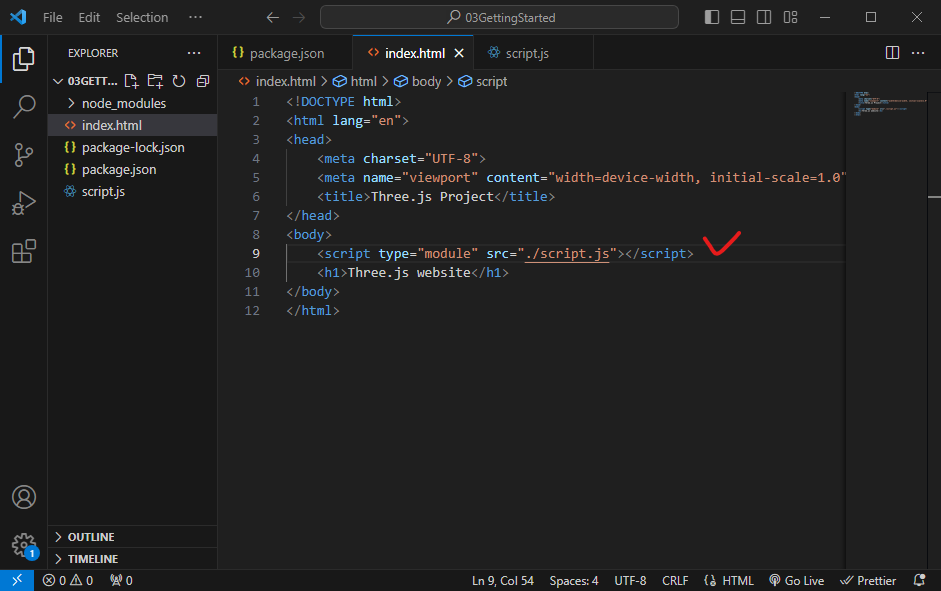The width and height of the screenshot is (941, 591).
Task: Click the ports forwarded indicator showing 0
Action: [121, 580]
